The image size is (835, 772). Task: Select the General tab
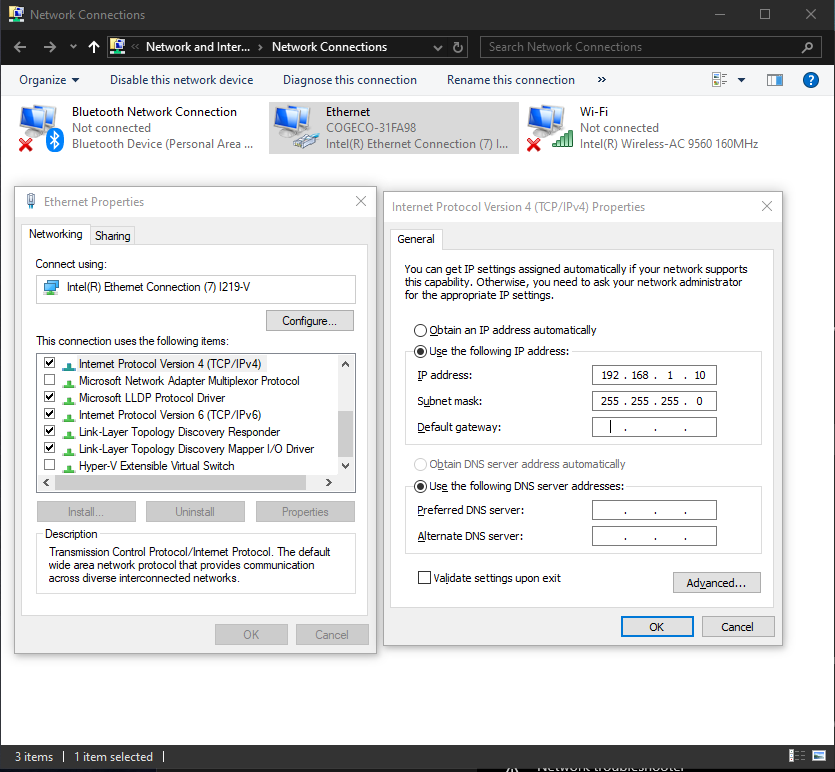[x=416, y=239]
